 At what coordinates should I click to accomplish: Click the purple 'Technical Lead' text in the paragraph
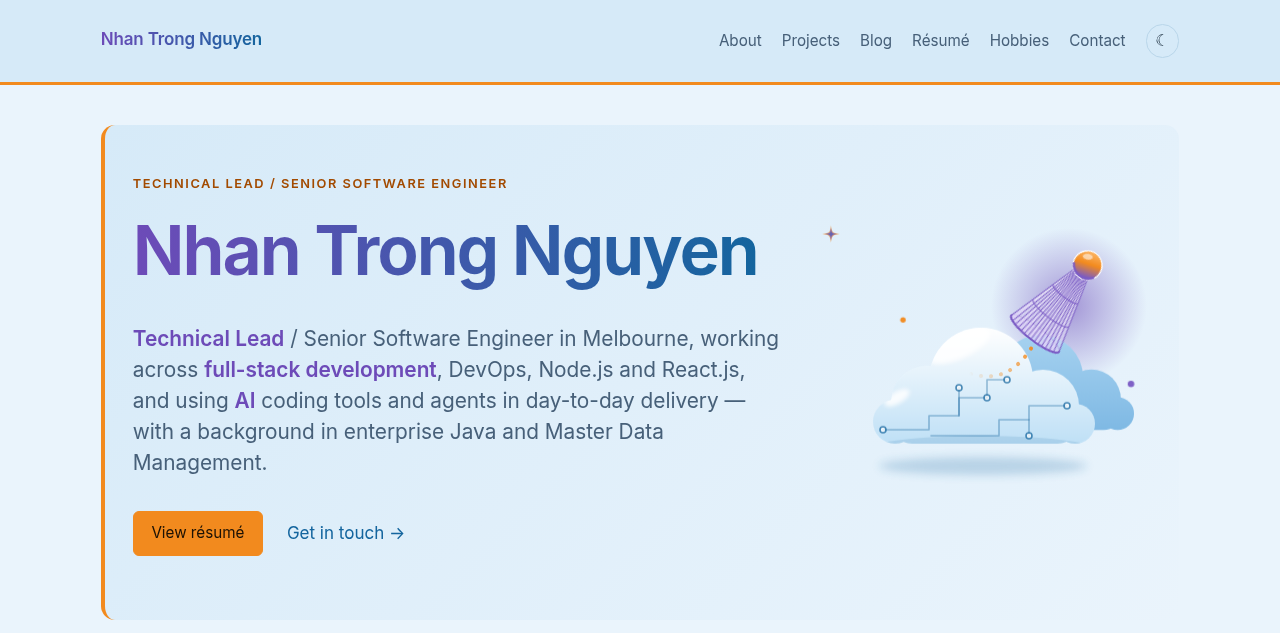point(208,339)
